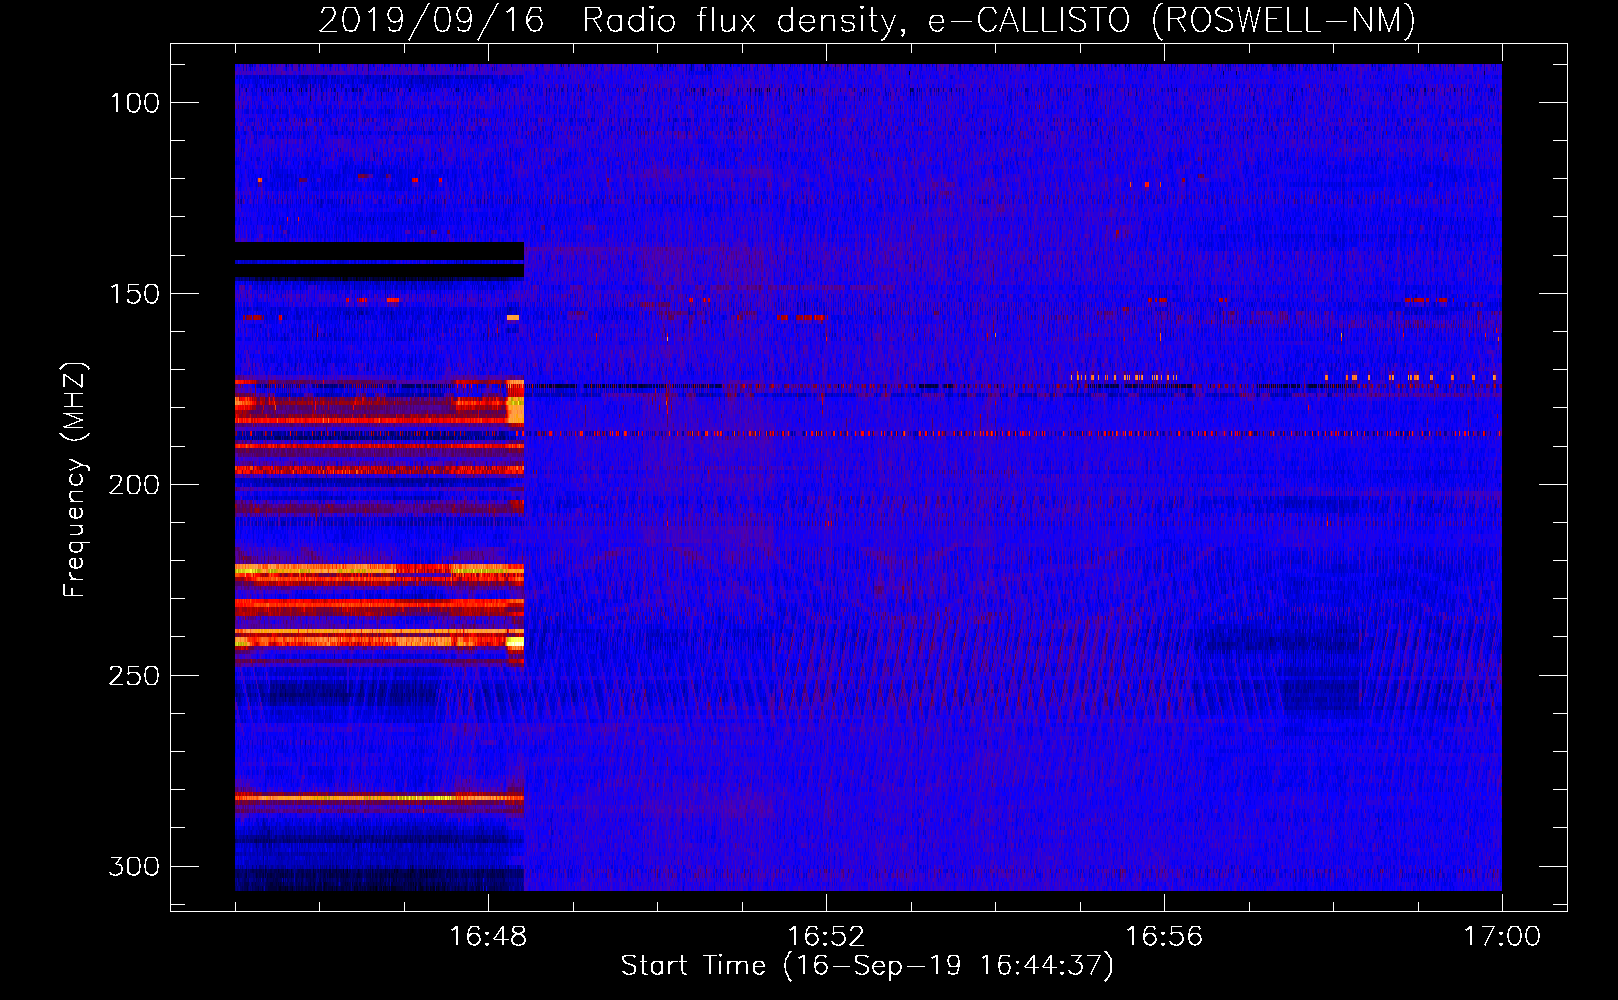This screenshot has width=1618, height=1000.
Task: Click the 100 frequency tick label
Action: 135,103
